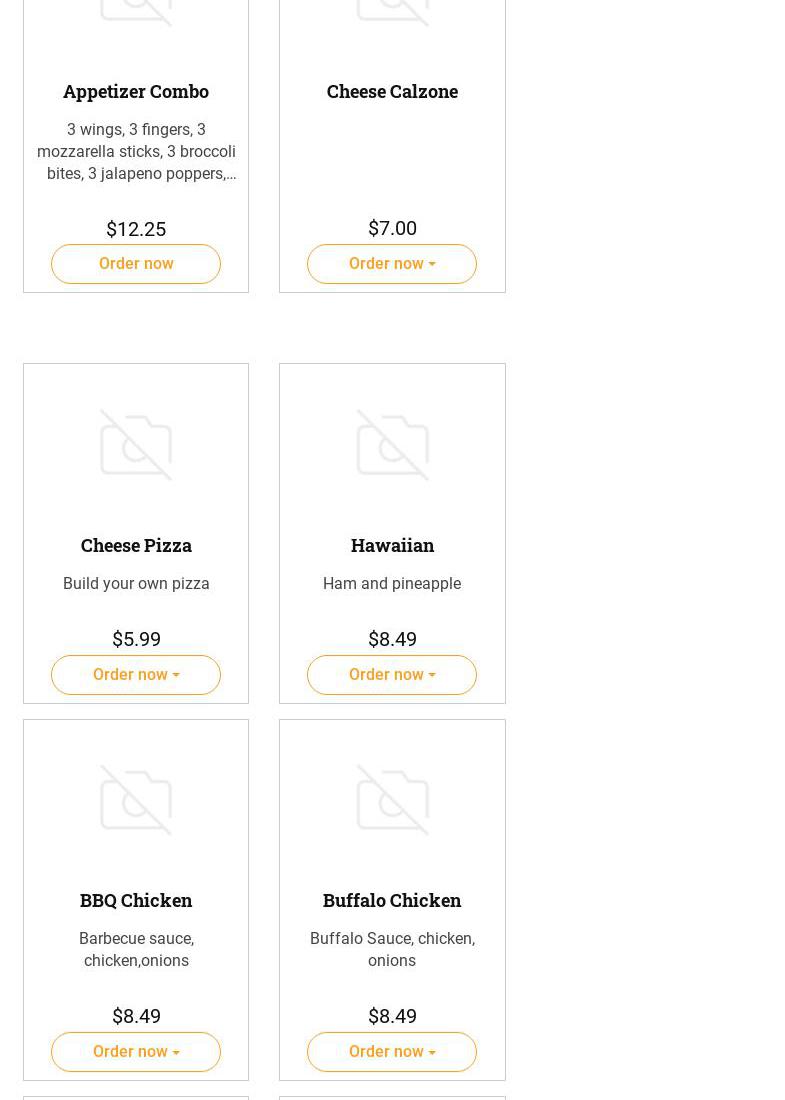Open Order now dropdown for Hawaiian
Image resolution: width=785 pixels, height=1100 pixels.
392,675
